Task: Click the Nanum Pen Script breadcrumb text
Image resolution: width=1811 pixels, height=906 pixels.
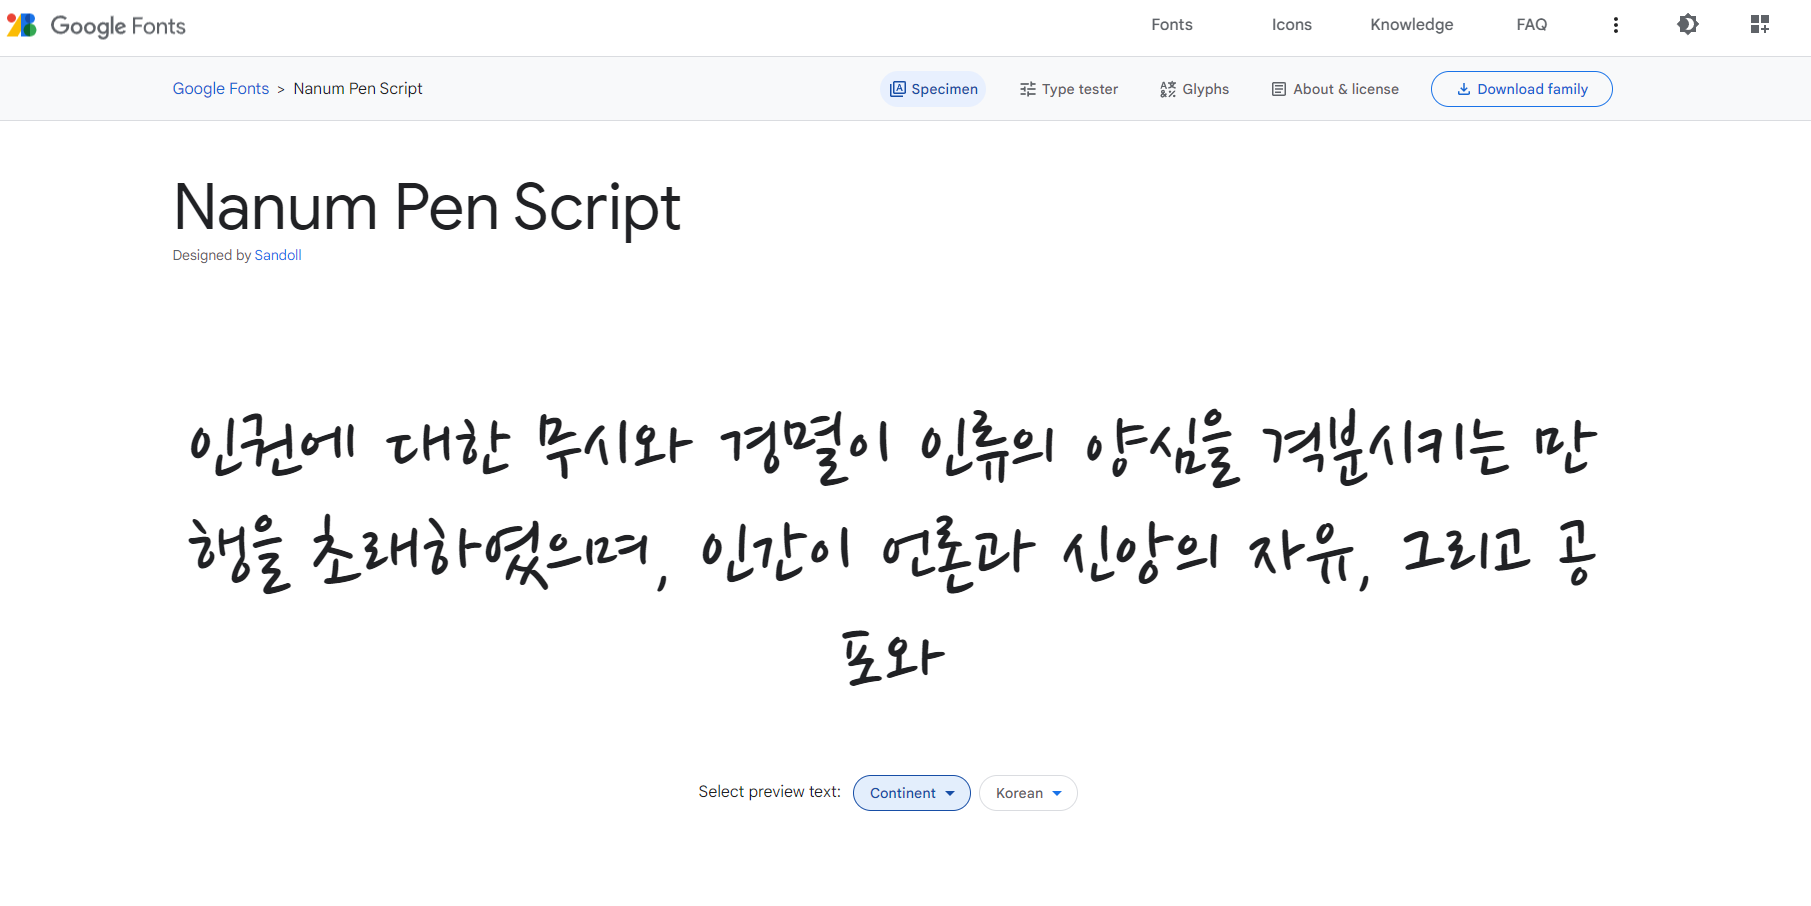Action: (358, 89)
